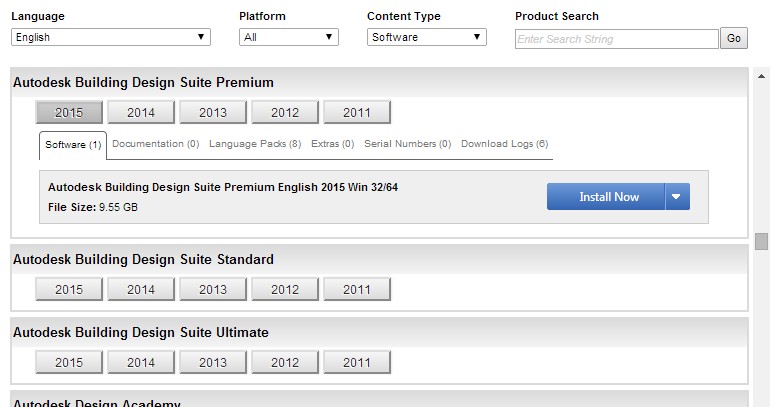Click the Product Search input field
Viewport: 775px width, 407px height.
[616, 39]
